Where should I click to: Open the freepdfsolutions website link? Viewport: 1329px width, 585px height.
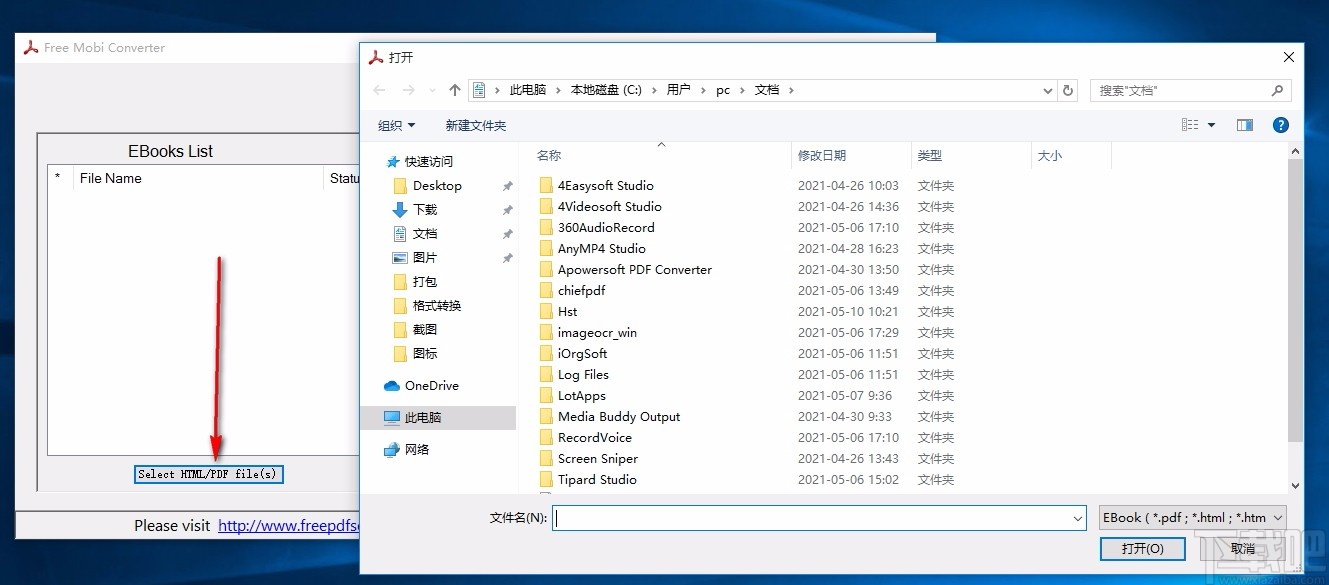tap(288, 525)
